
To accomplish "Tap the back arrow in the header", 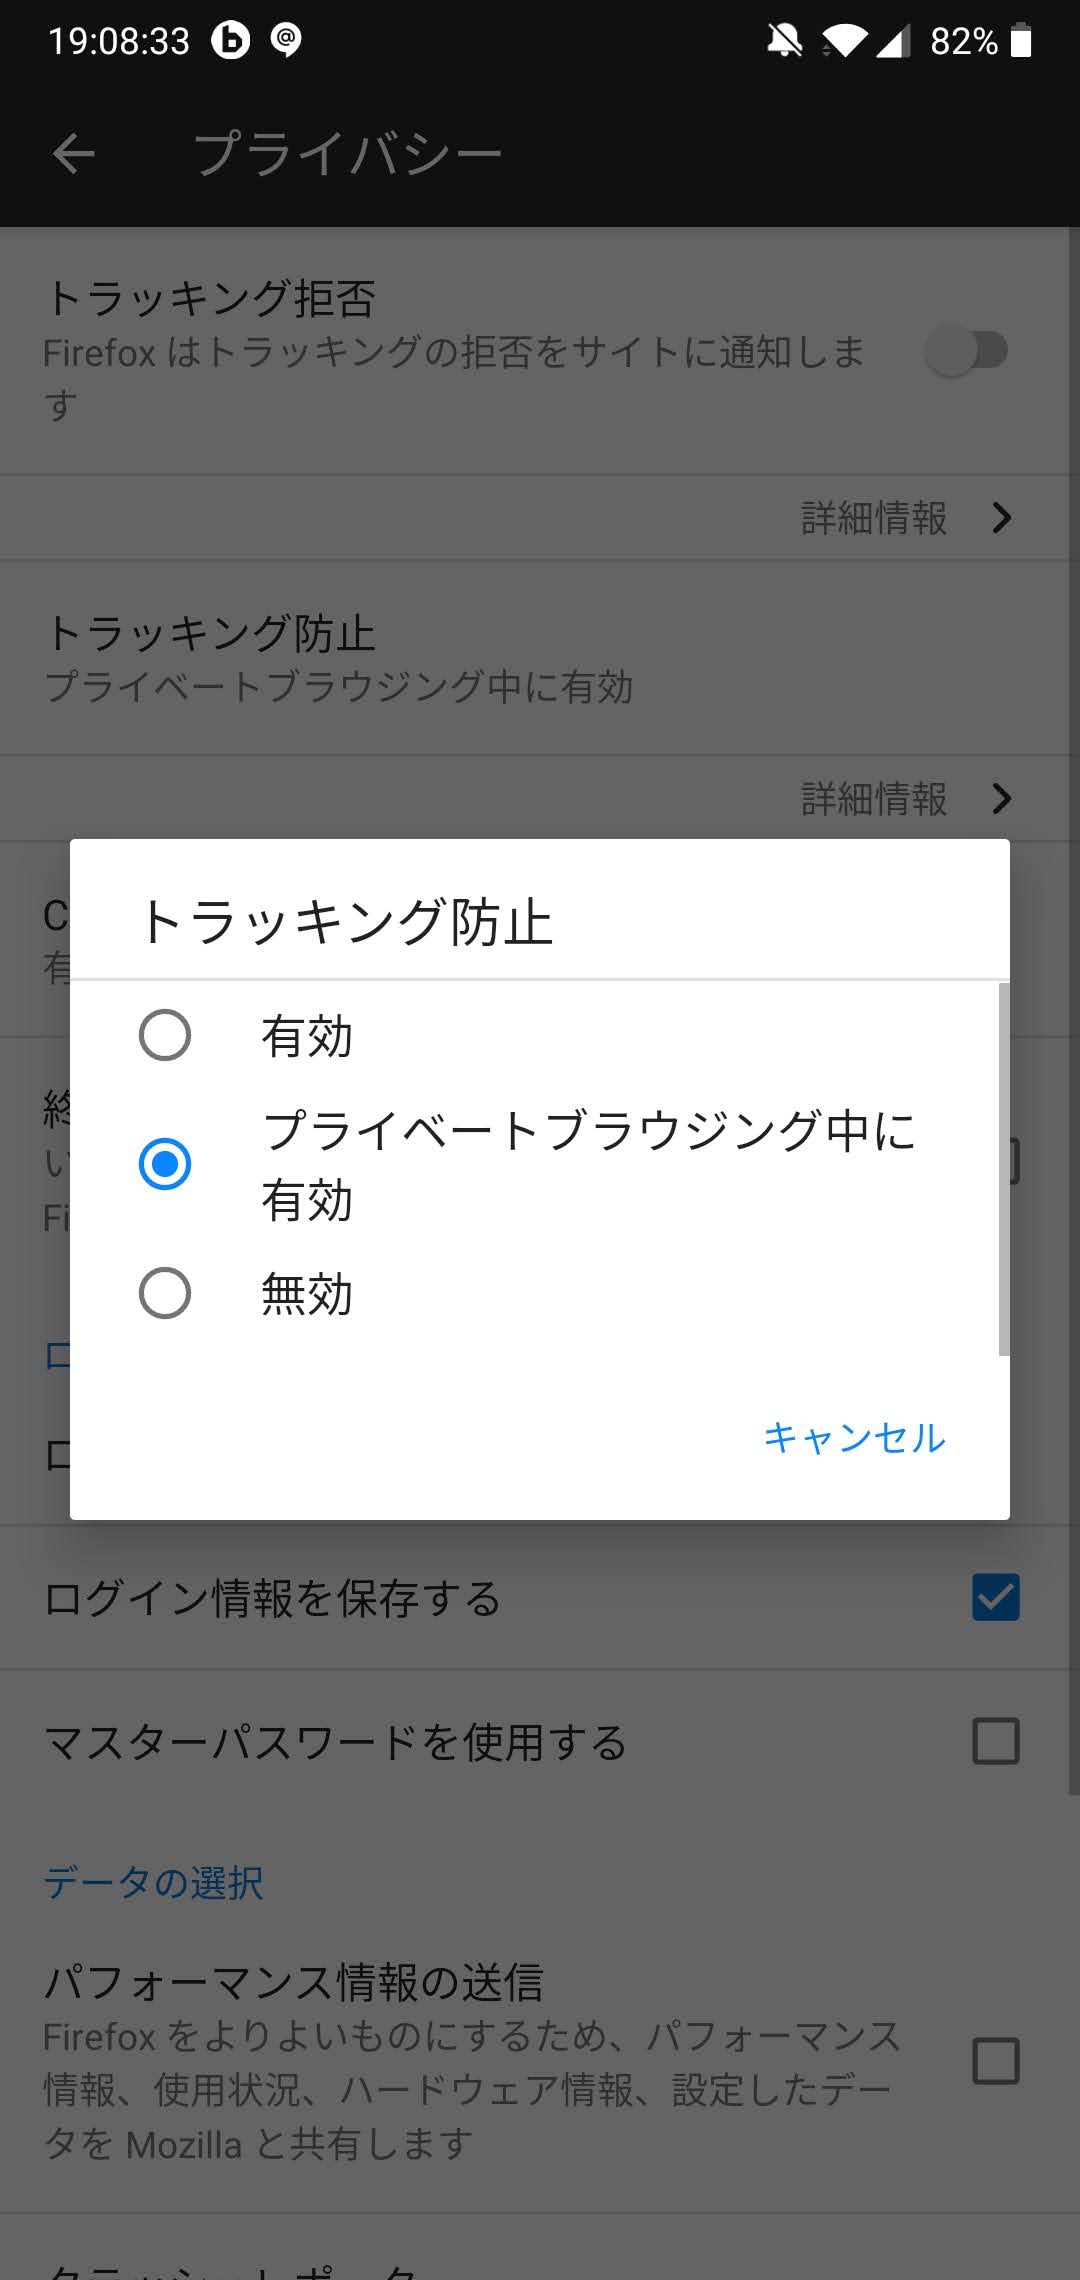I will [73, 154].
